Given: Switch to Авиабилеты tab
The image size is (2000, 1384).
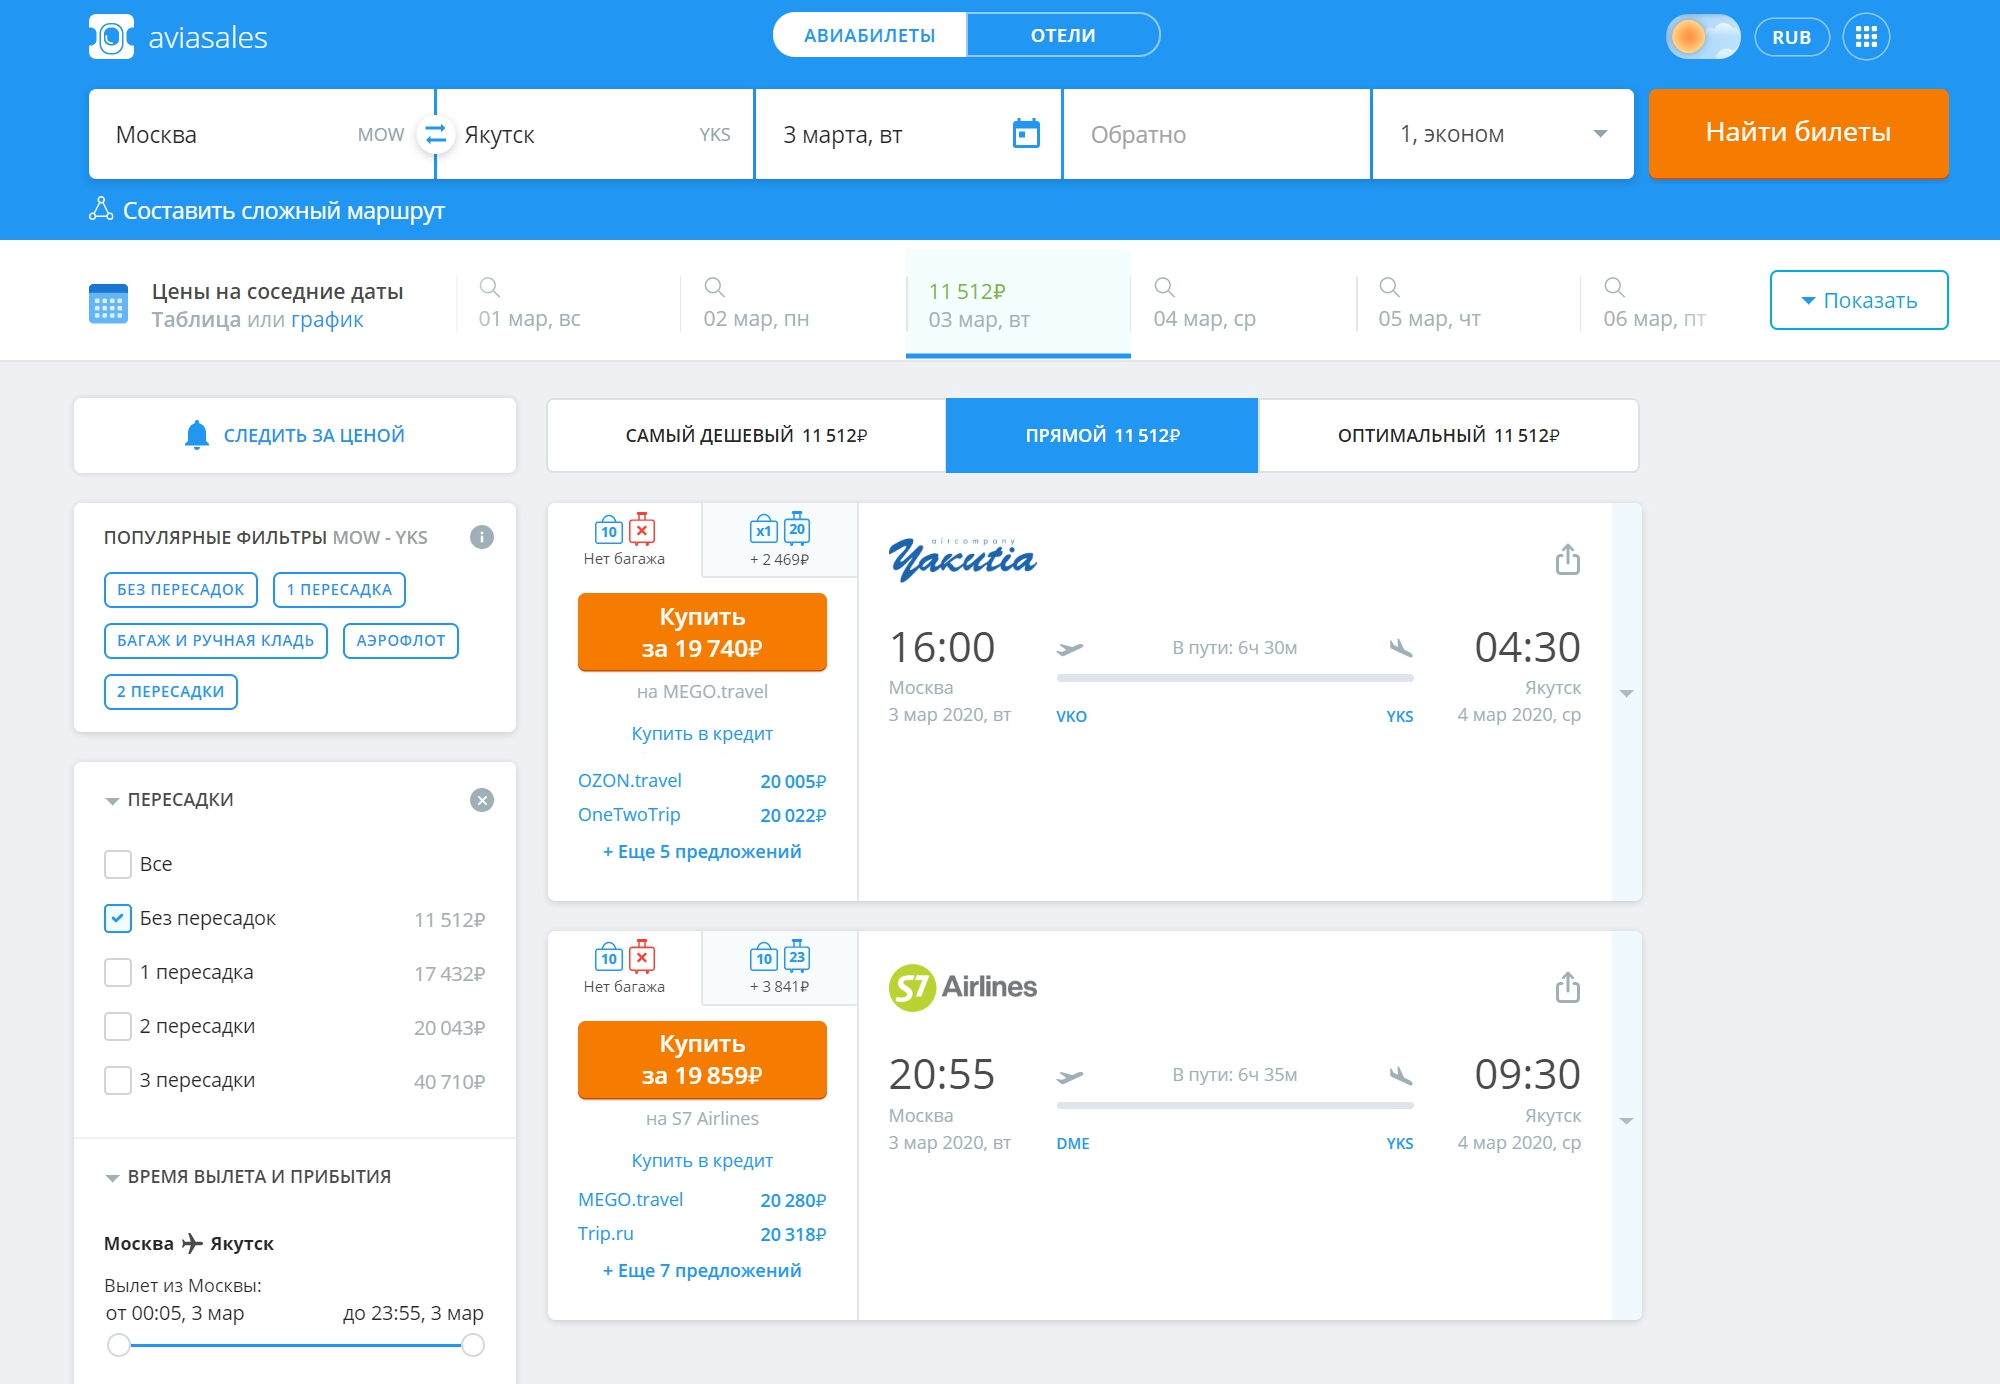Looking at the screenshot, I should coord(870,35).
